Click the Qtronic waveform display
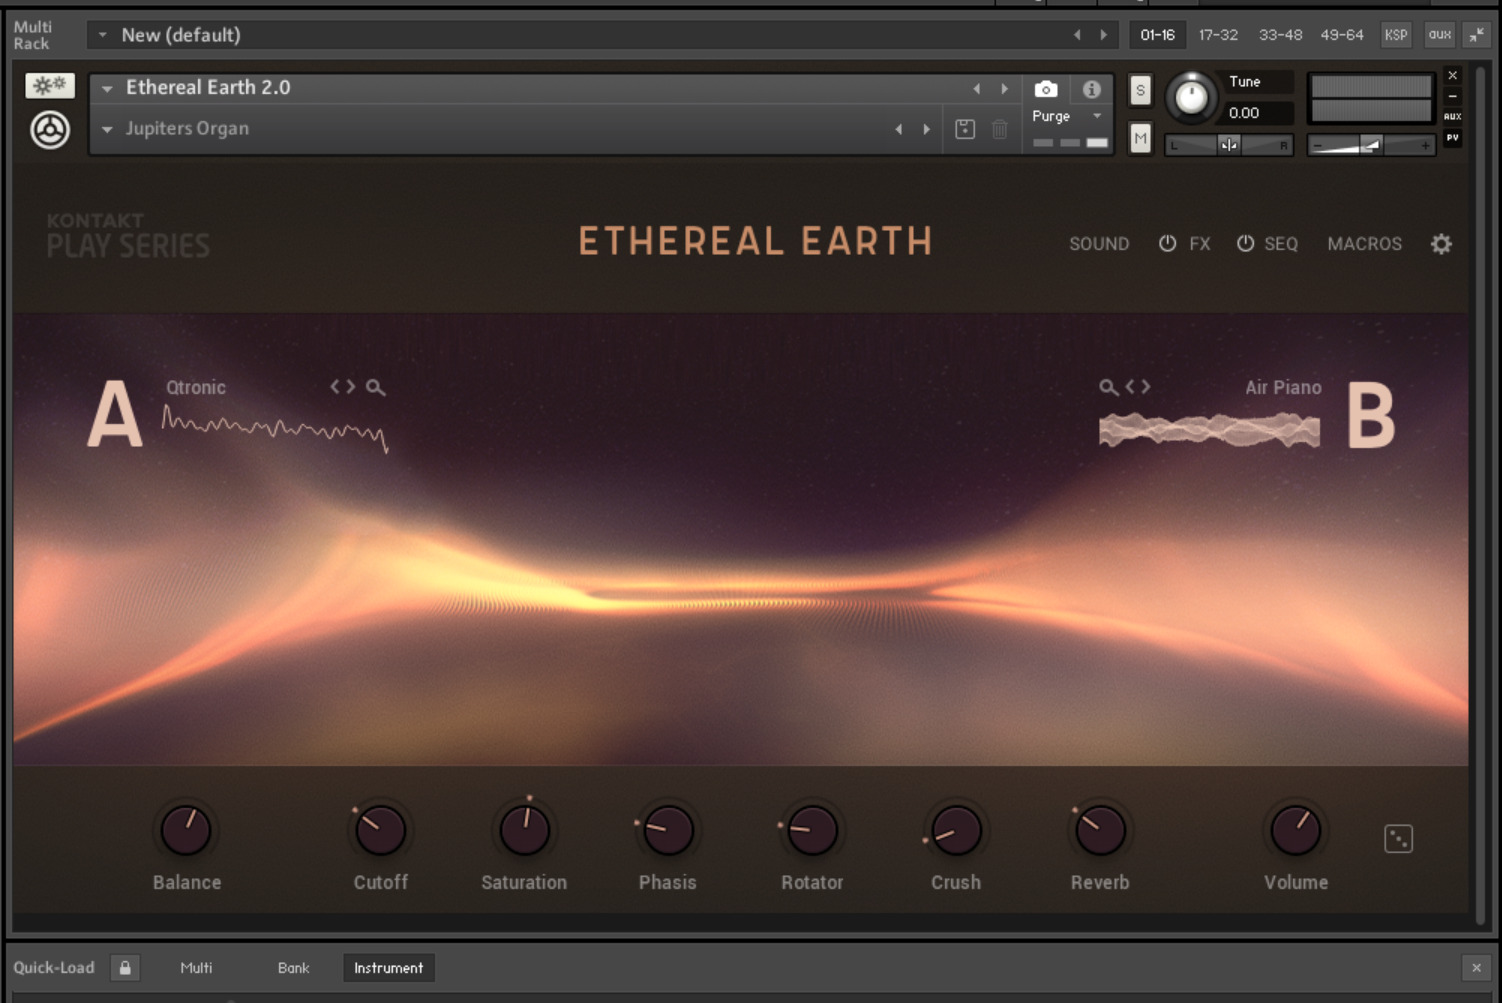Image resolution: width=1502 pixels, height=1003 pixels. 275,429
